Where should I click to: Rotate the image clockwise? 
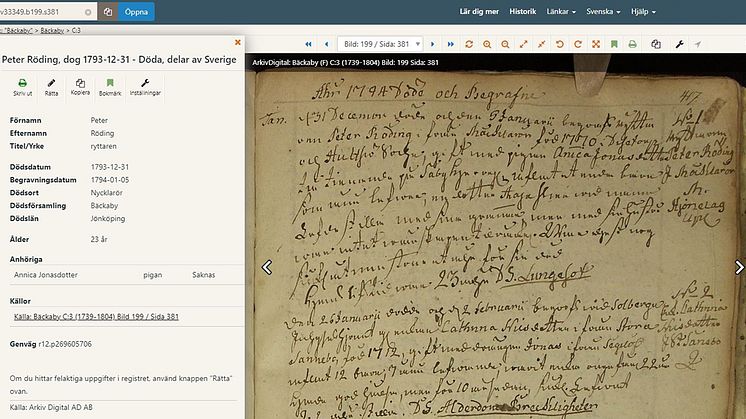coord(578,44)
